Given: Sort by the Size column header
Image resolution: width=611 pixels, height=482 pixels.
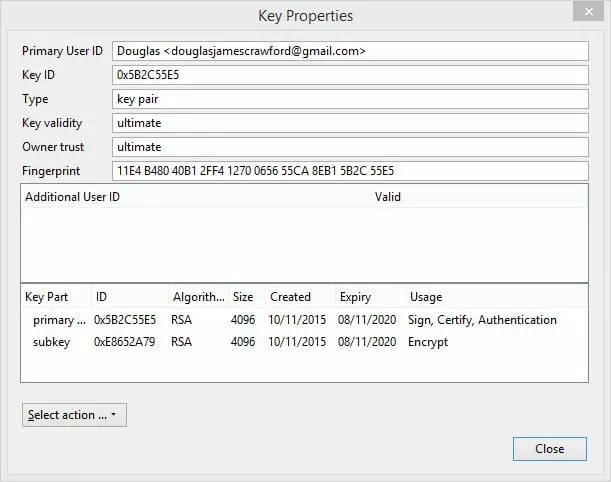Looking at the screenshot, I should tap(245, 297).
